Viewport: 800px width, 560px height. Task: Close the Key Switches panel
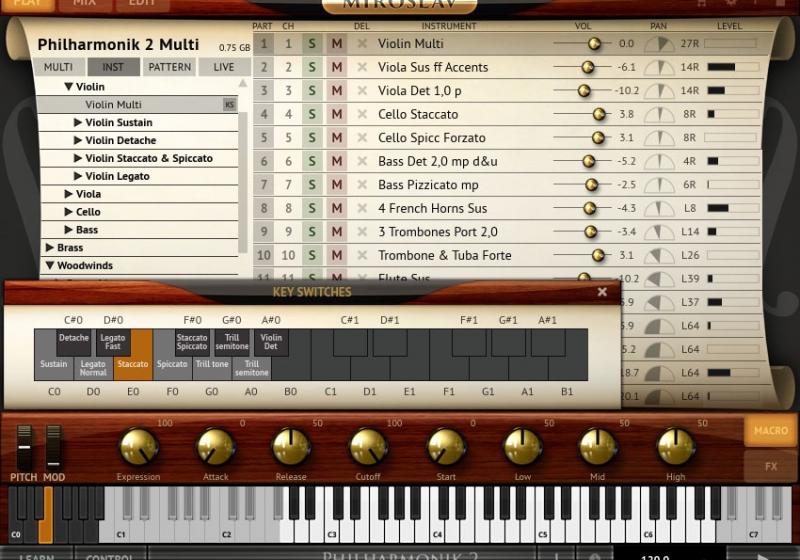point(602,292)
